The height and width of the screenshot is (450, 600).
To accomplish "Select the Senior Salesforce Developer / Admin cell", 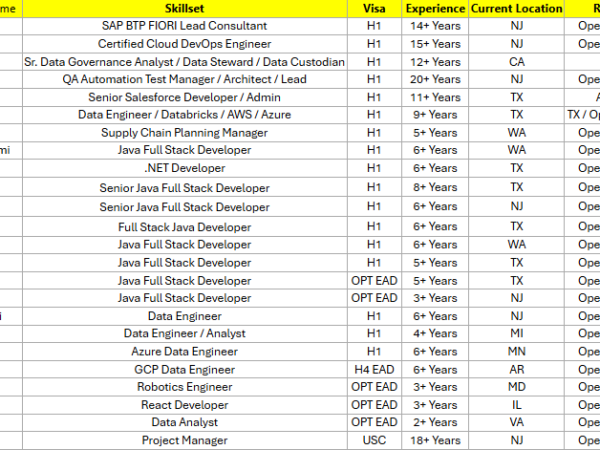I will (184, 98).
